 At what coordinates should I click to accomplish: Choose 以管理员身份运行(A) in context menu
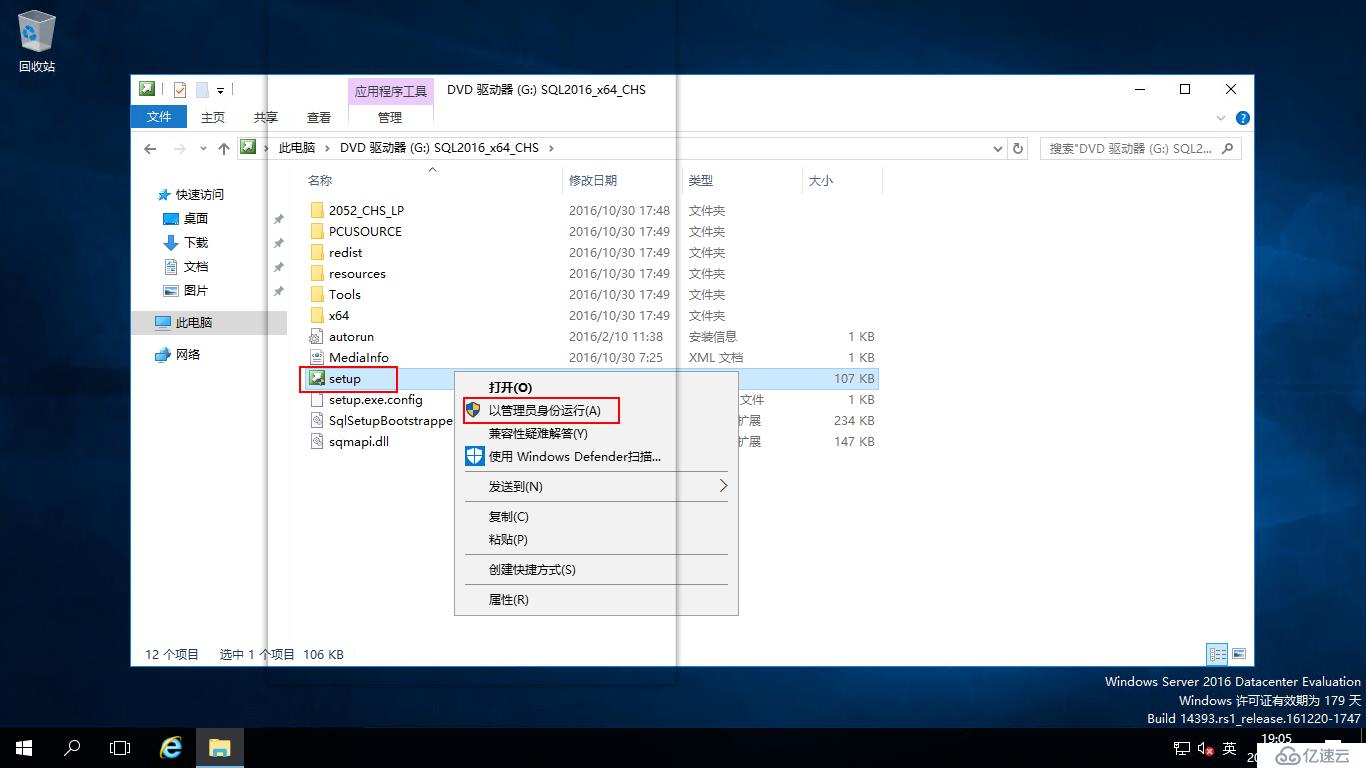[596, 411]
